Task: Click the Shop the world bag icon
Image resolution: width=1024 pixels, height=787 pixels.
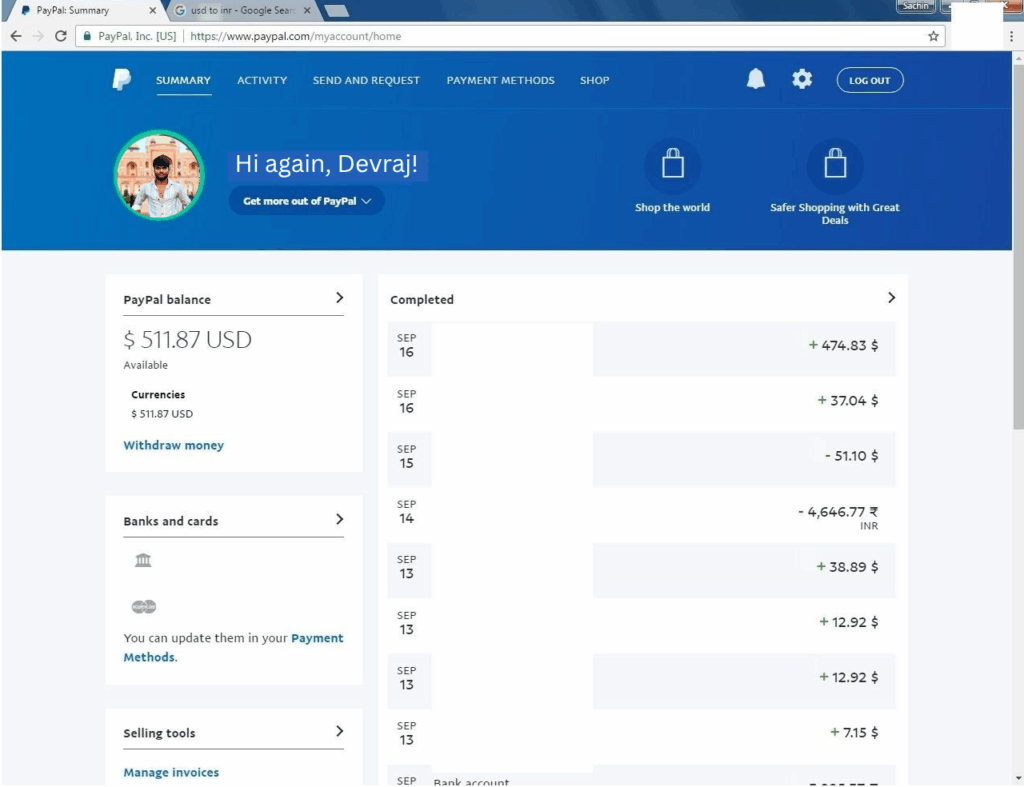Action: pyautogui.click(x=672, y=166)
